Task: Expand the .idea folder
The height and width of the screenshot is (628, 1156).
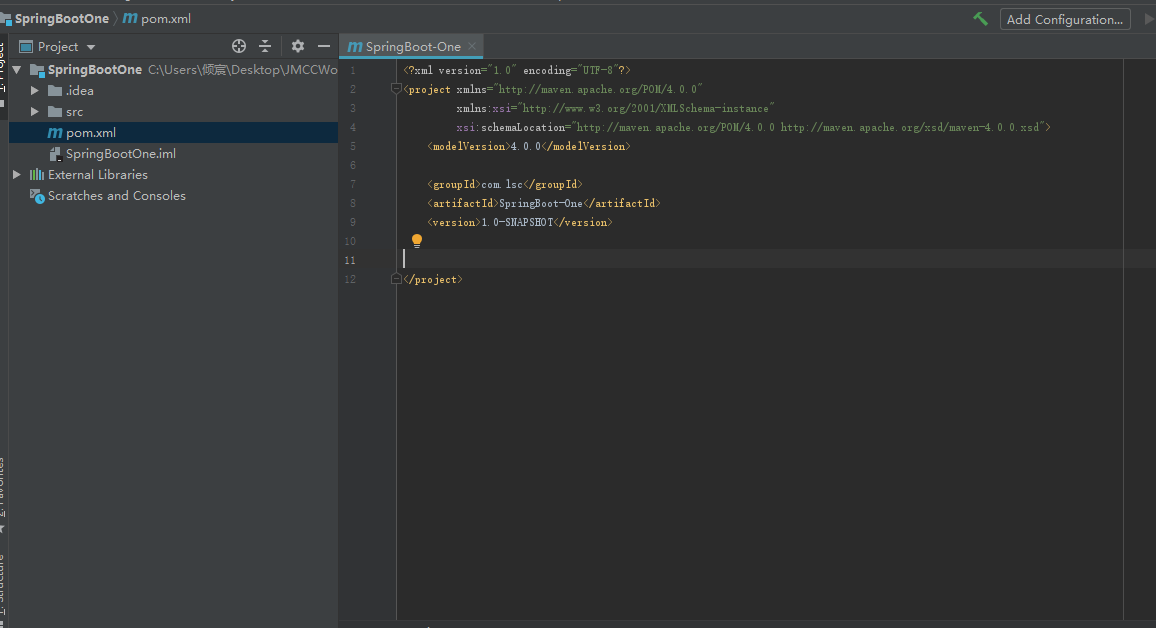Action: click(34, 91)
